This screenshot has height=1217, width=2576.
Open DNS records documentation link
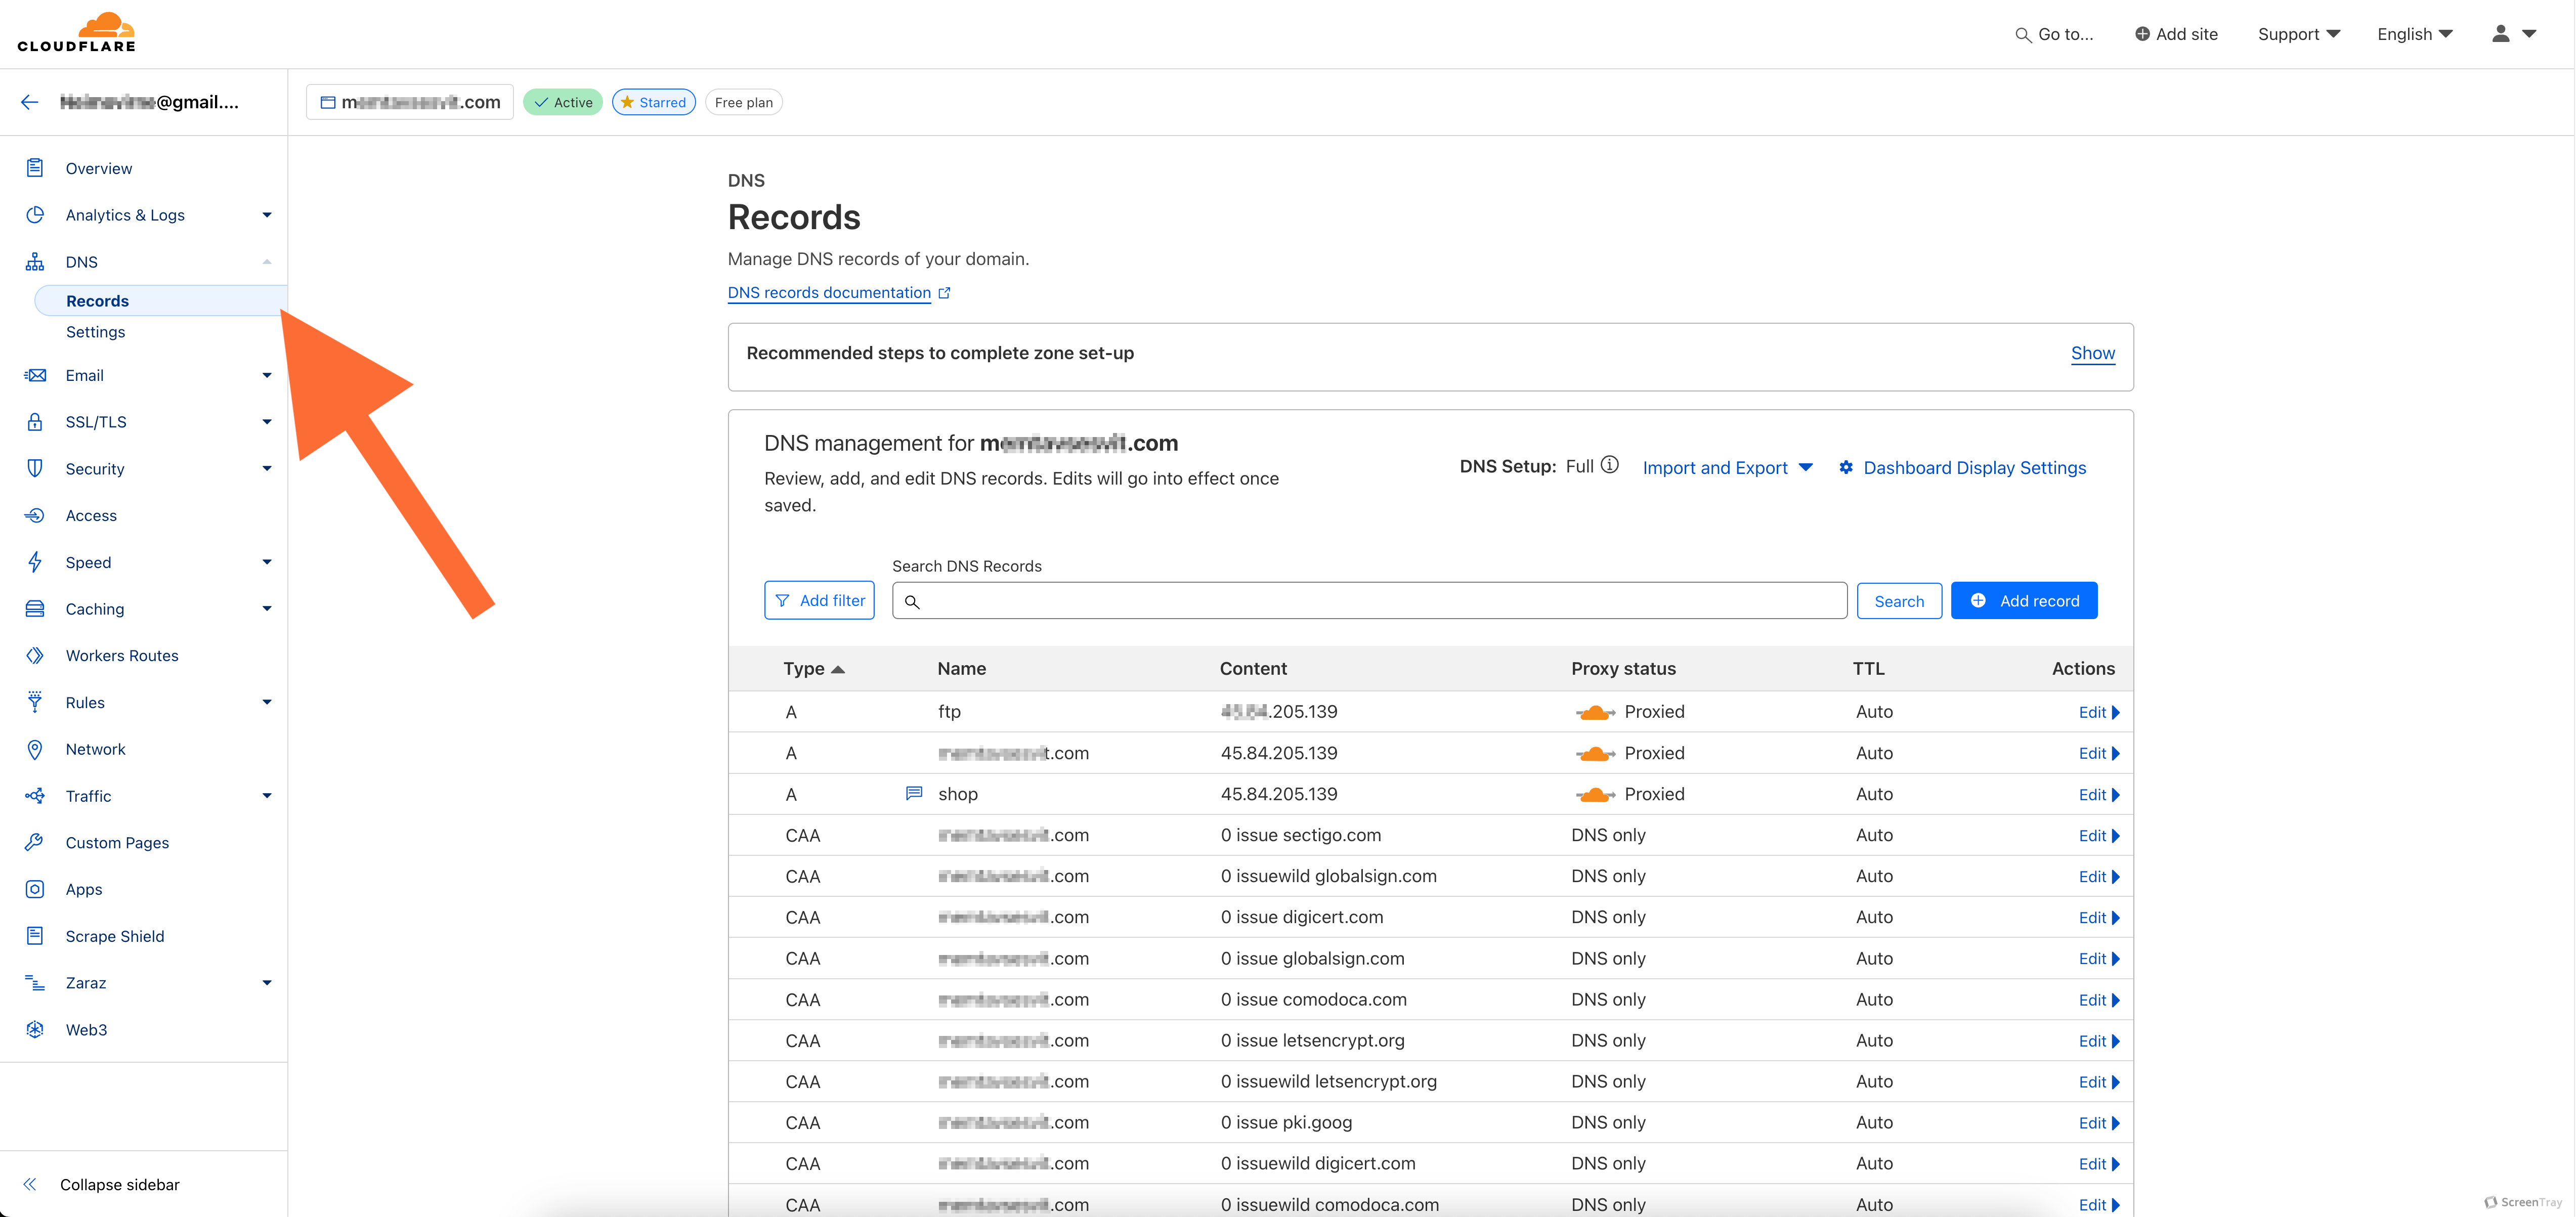[829, 293]
